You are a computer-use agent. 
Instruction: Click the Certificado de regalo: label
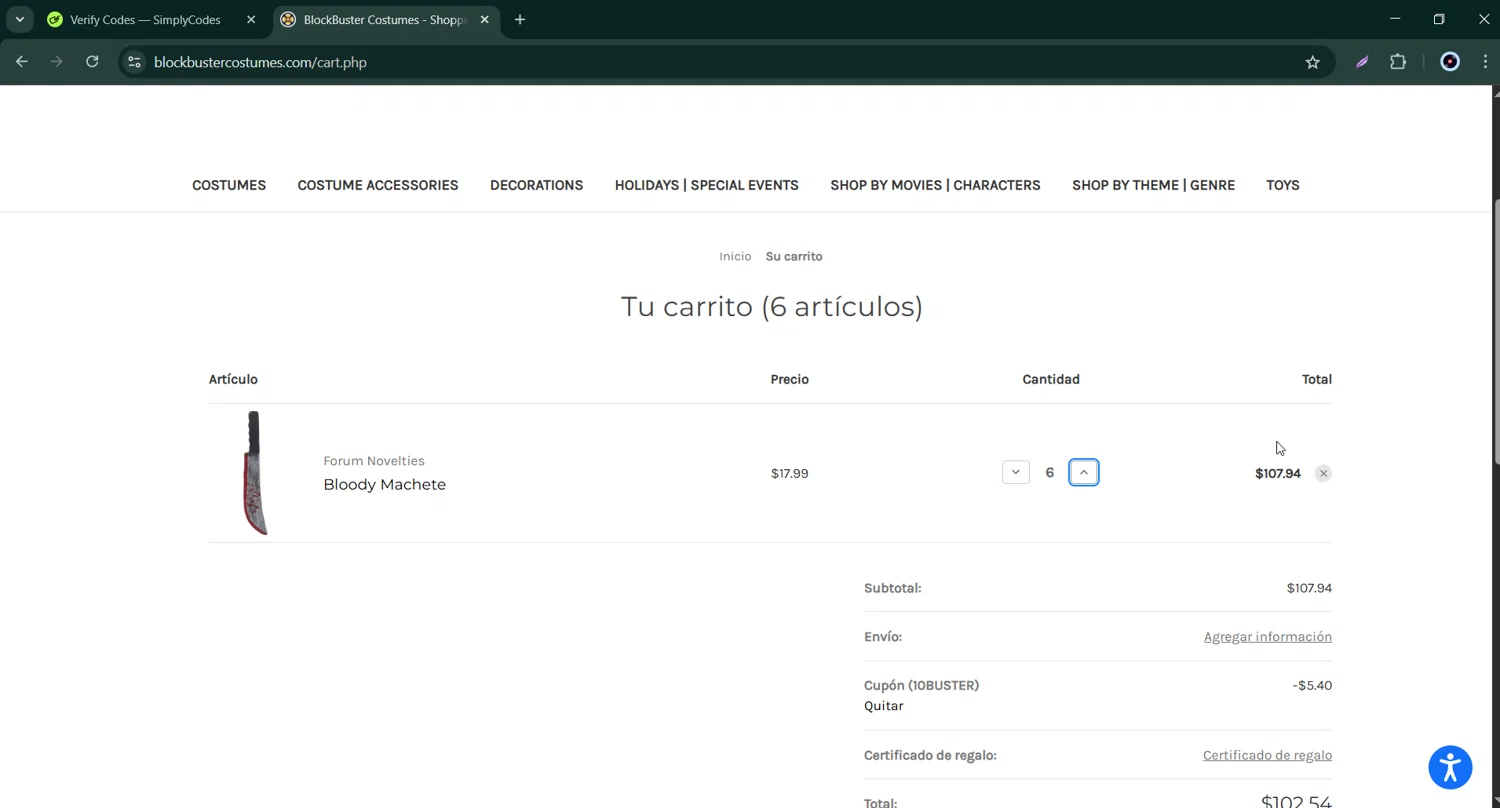(930, 755)
